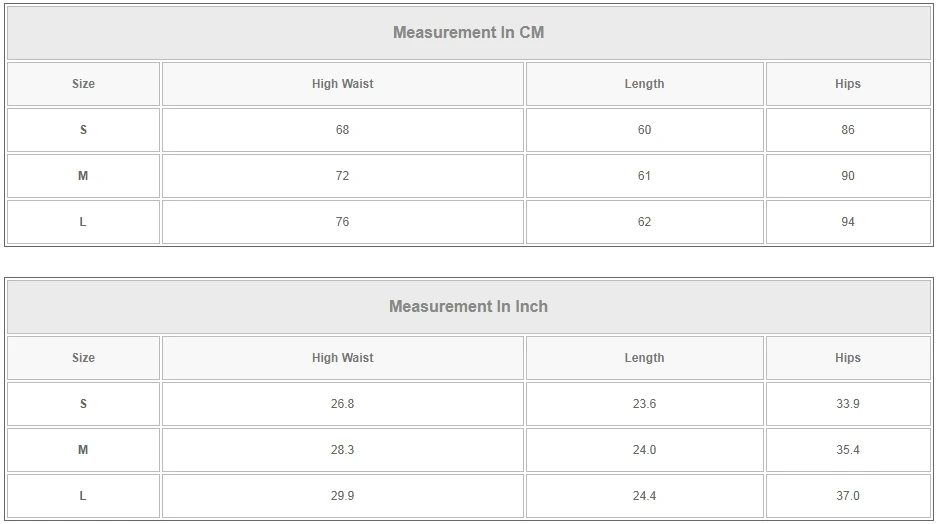The image size is (937, 524).
Task: Select the high waist value 26.8
Action: click(x=342, y=404)
